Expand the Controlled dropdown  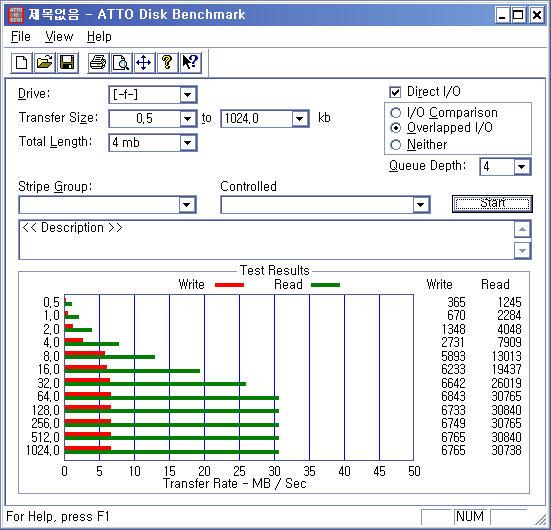tap(421, 205)
